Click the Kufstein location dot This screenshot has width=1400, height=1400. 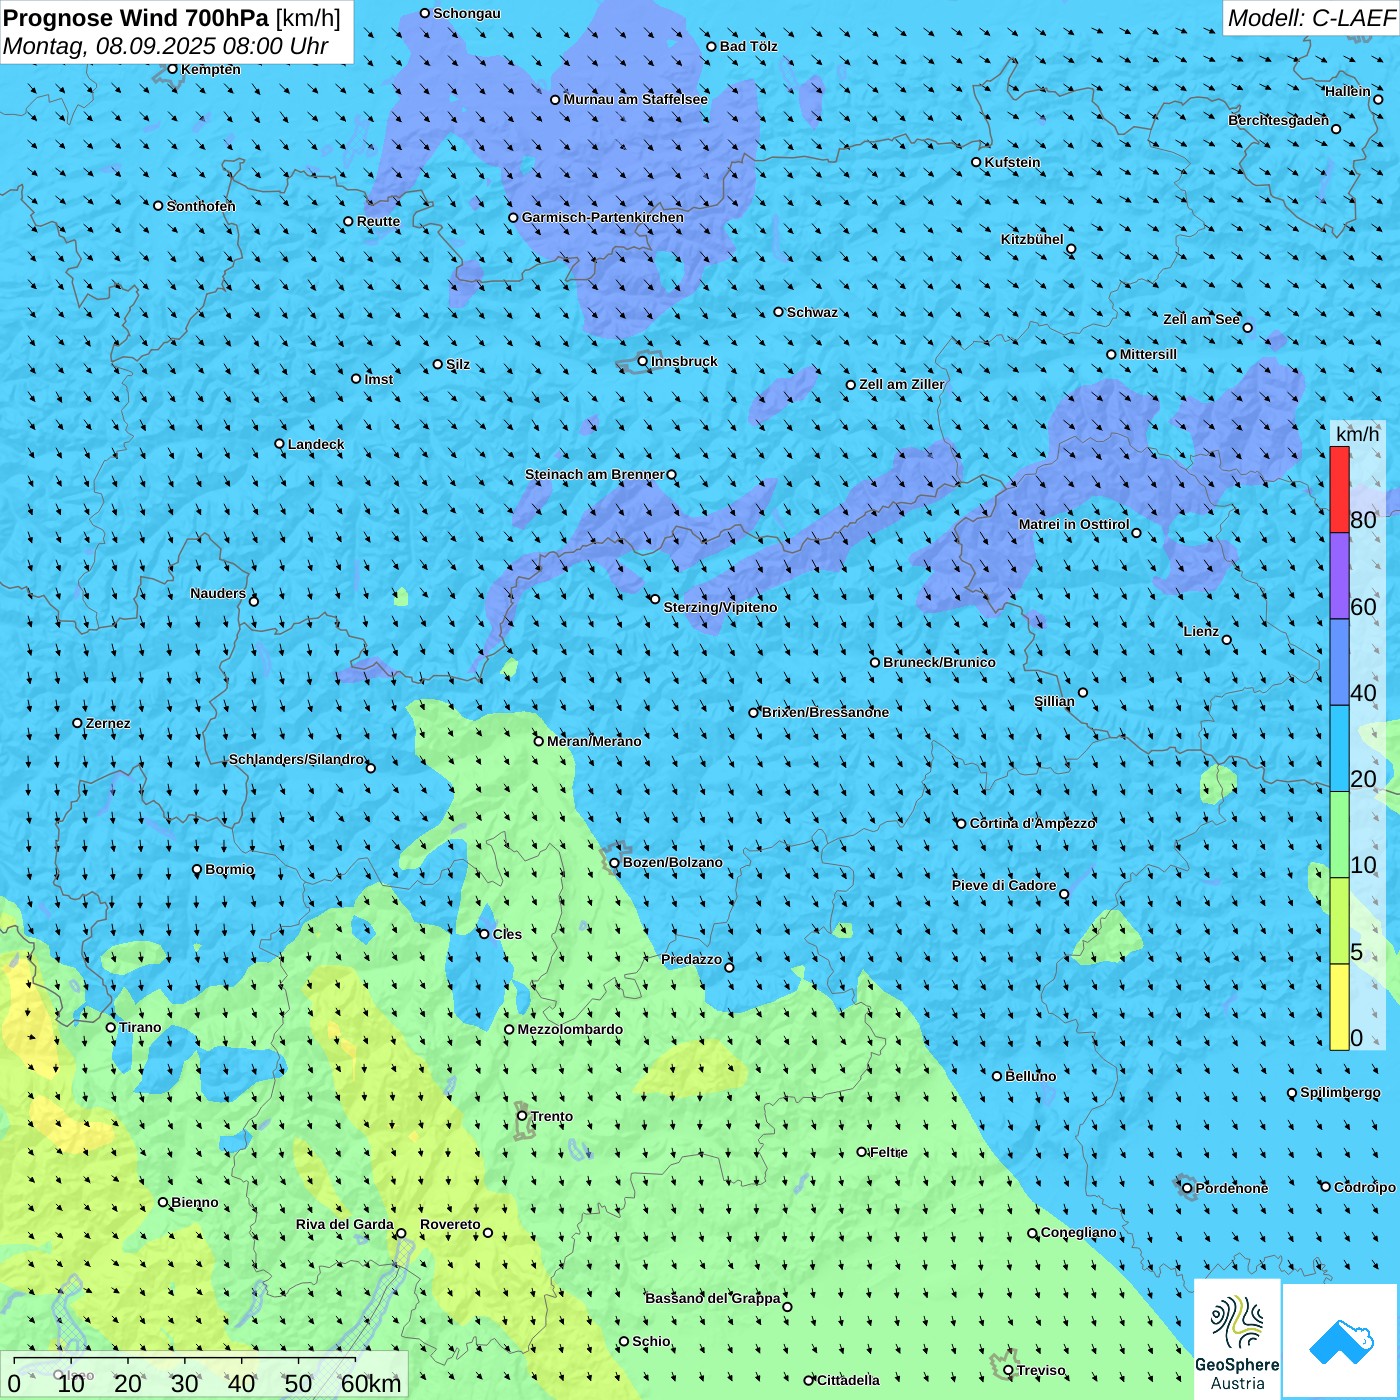click(x=977, y=162)
